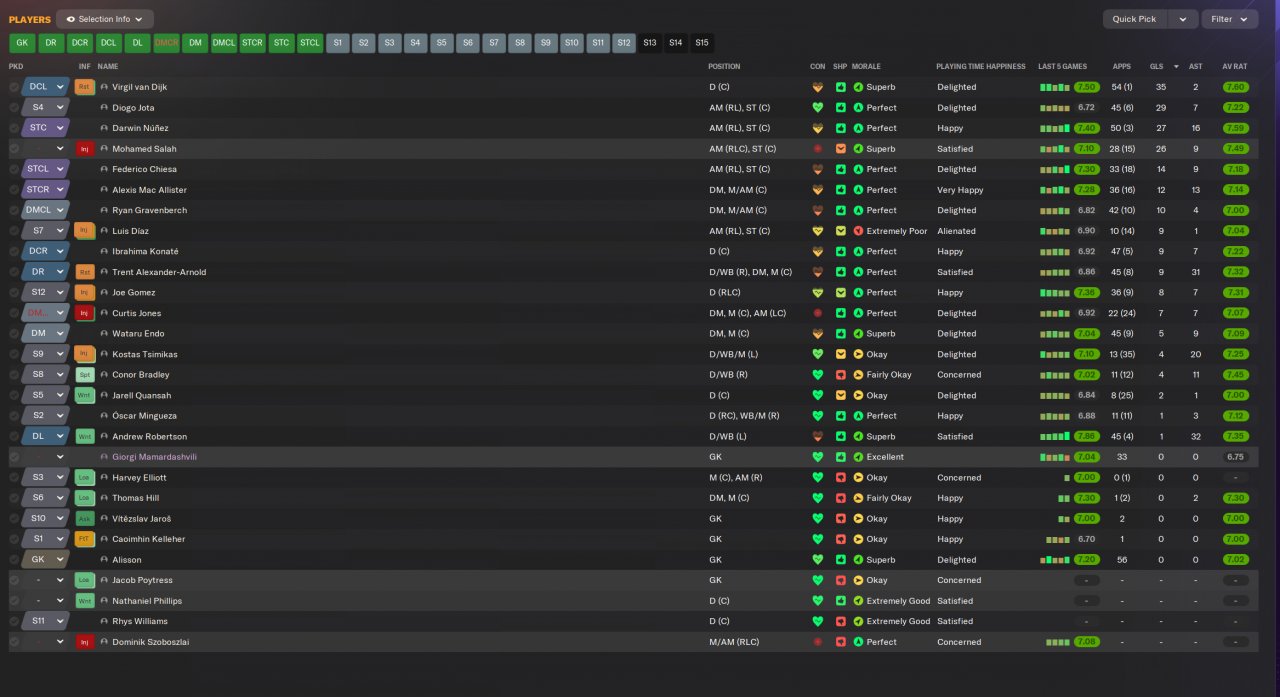The width and height of the screenshot is (1280, 697).
Task: Click Darwin Núñez's condition heart icon
Action: [818, 128]
